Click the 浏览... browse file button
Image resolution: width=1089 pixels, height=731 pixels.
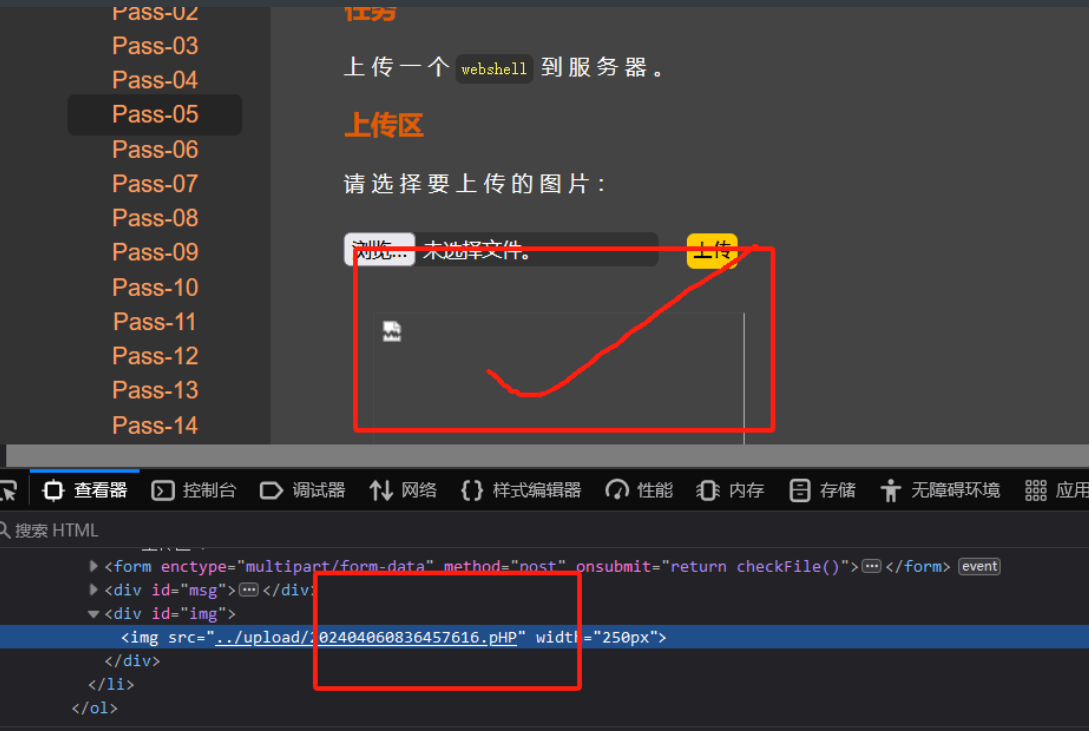379,249
